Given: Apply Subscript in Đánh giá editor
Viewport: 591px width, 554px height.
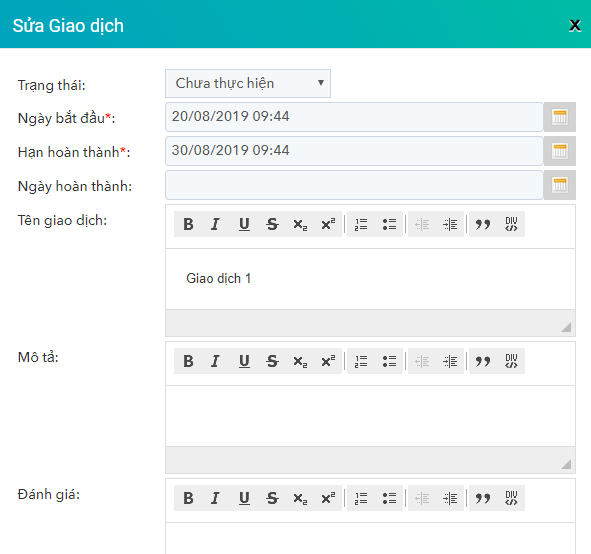Looking at the screenshot, I should coord(300,498).
